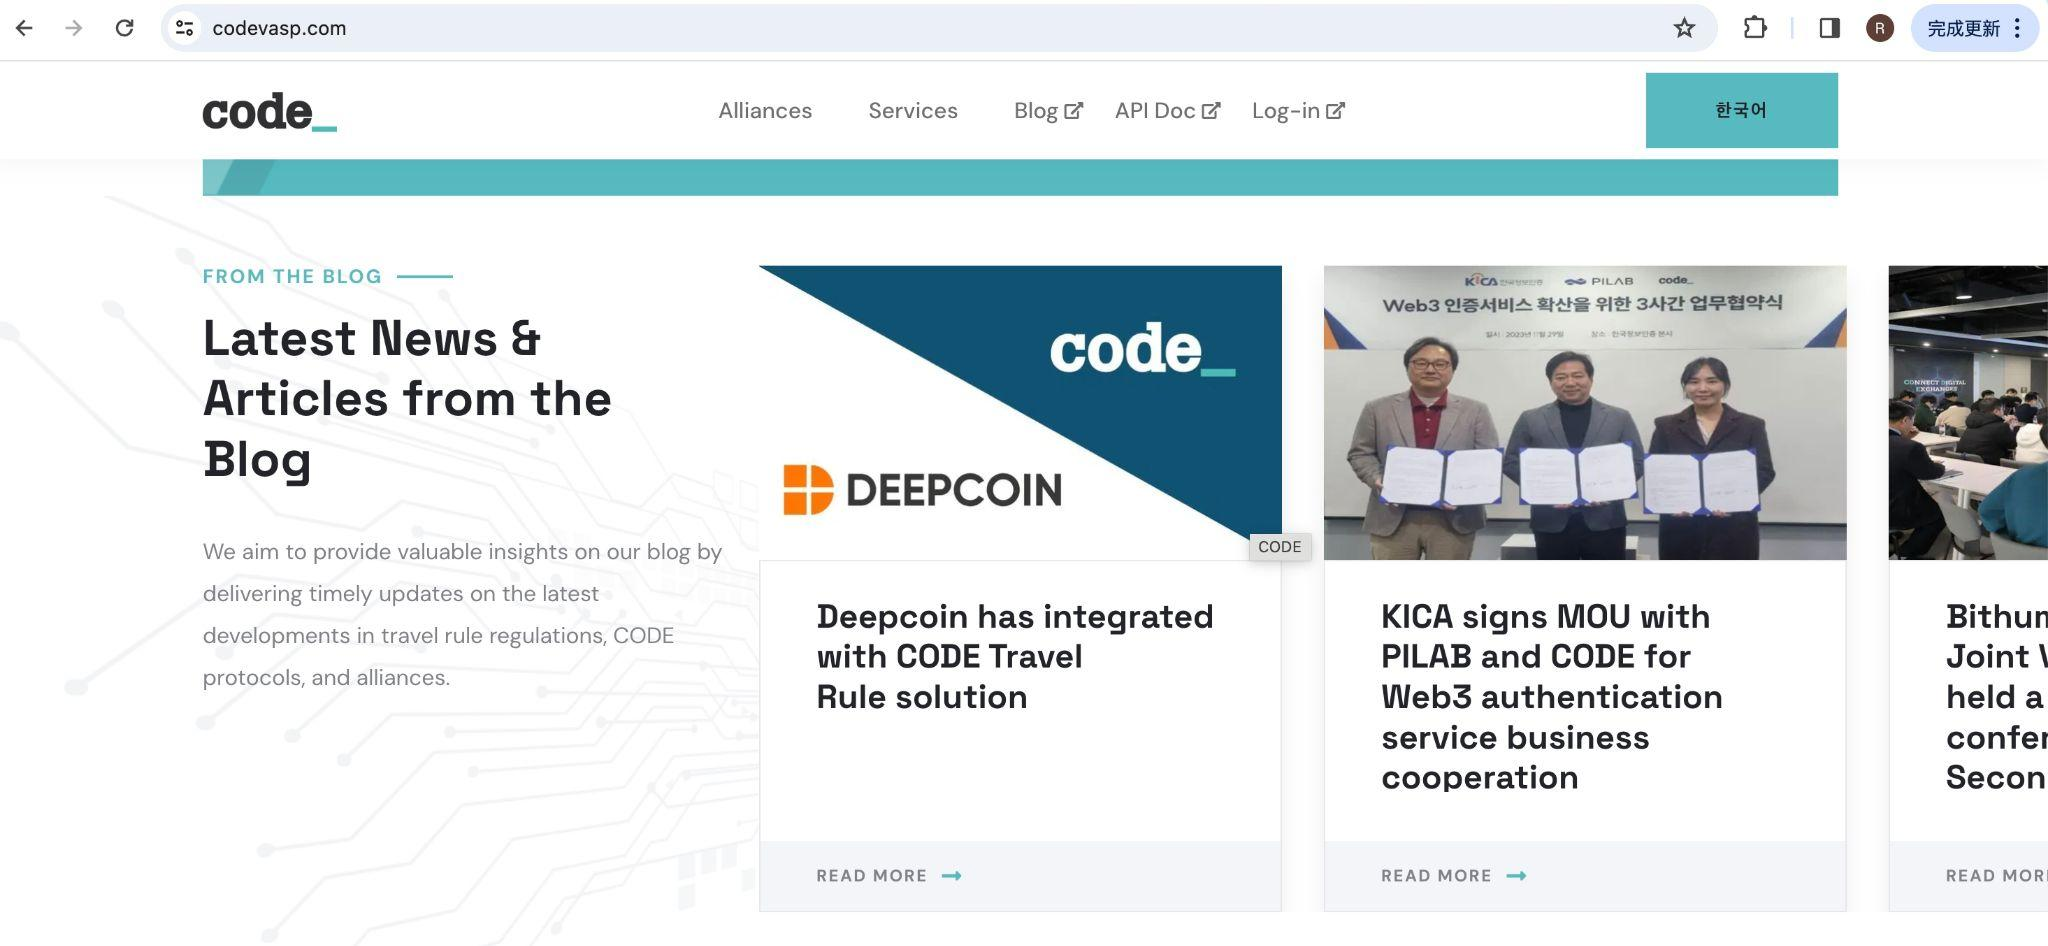Reload the page using the refresh icon

tap(124, 27)
